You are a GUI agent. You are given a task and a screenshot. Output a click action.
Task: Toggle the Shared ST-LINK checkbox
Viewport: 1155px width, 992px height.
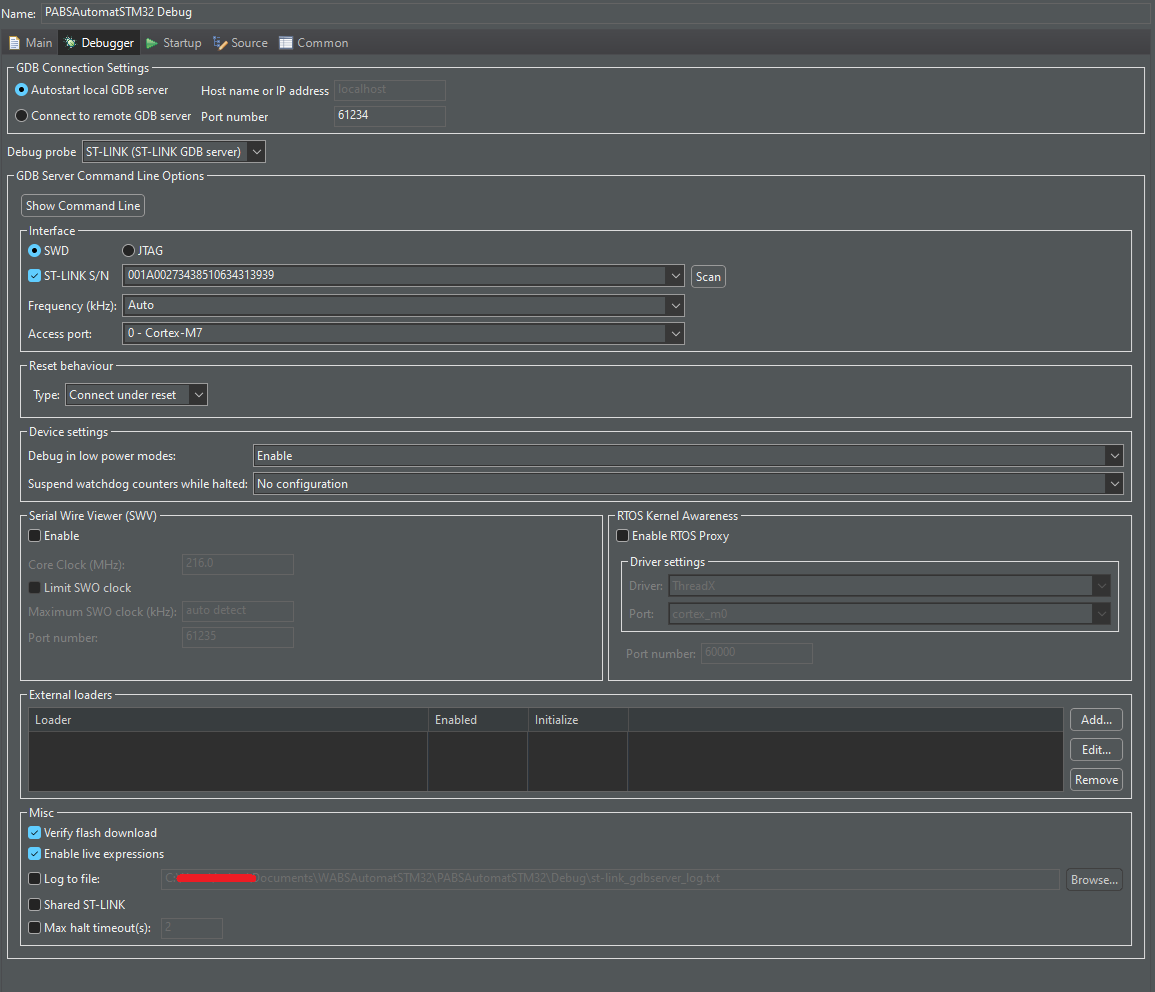34,904
